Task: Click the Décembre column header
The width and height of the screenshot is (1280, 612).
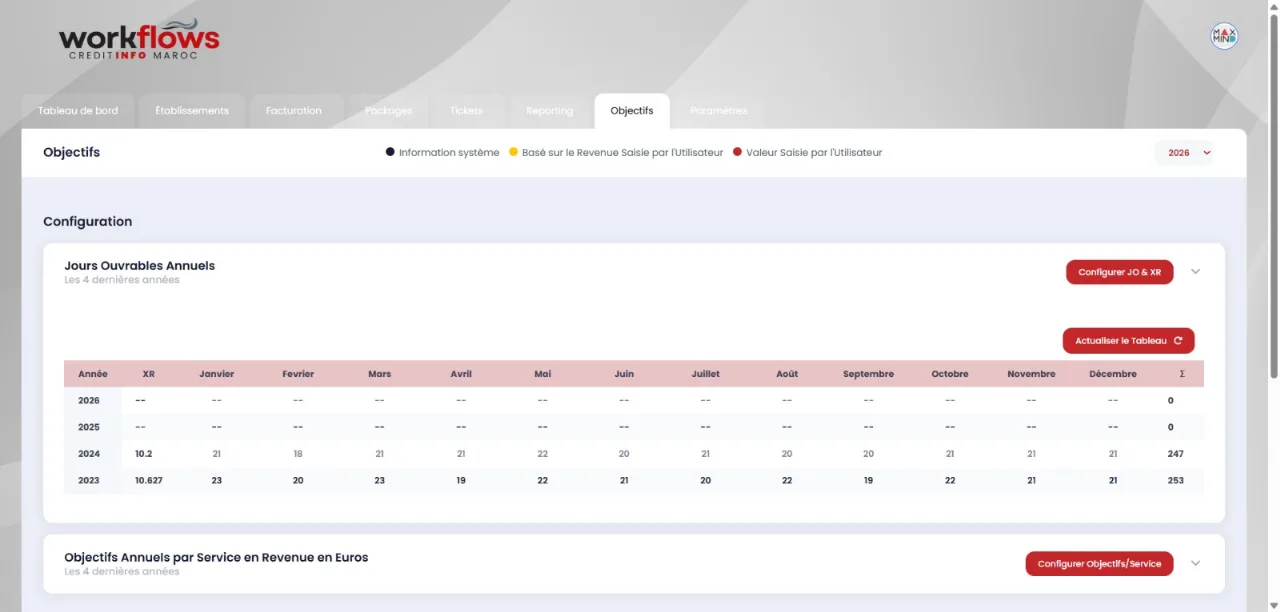Action: pyautogui.click(x=1113, y=374)
